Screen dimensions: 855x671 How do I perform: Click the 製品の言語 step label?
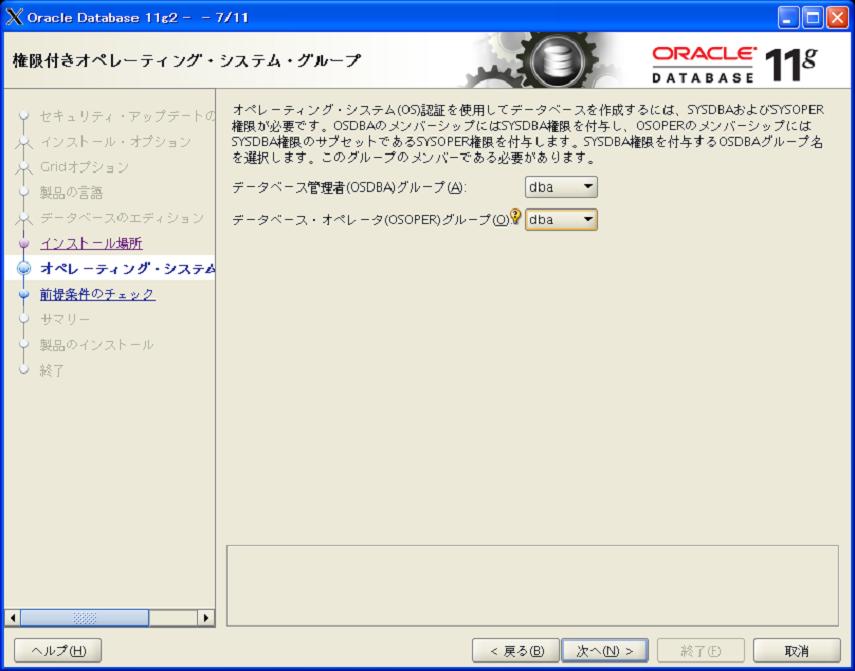(x=71, y=192)
